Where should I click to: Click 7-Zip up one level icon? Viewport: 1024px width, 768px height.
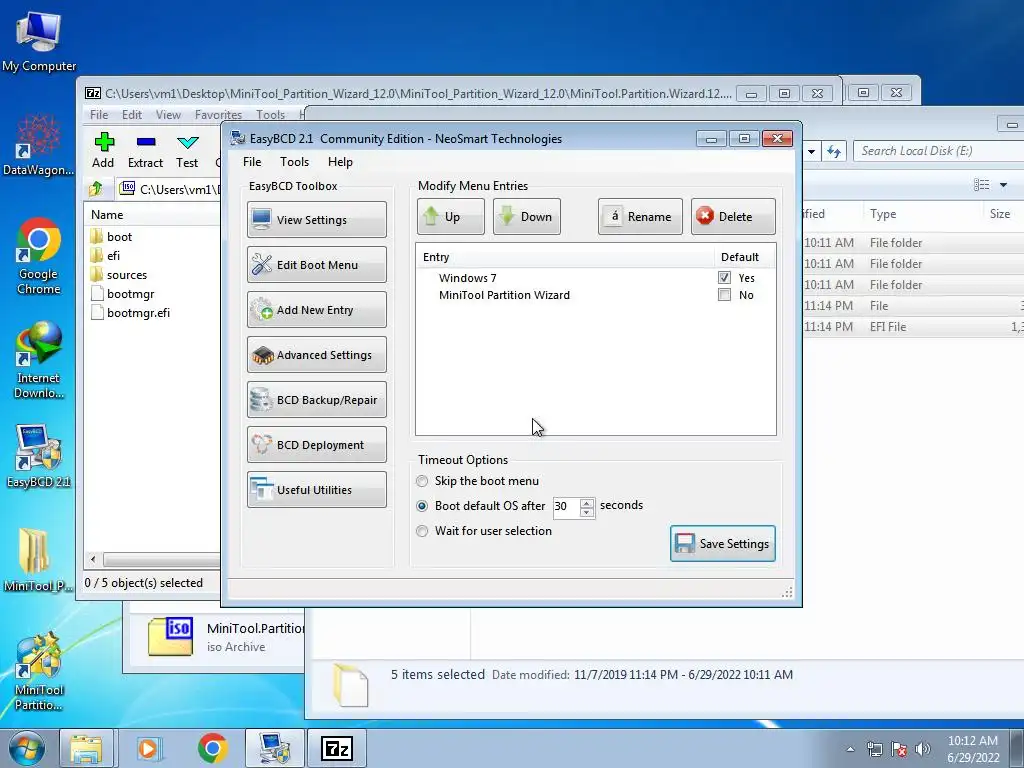[95, 189]
